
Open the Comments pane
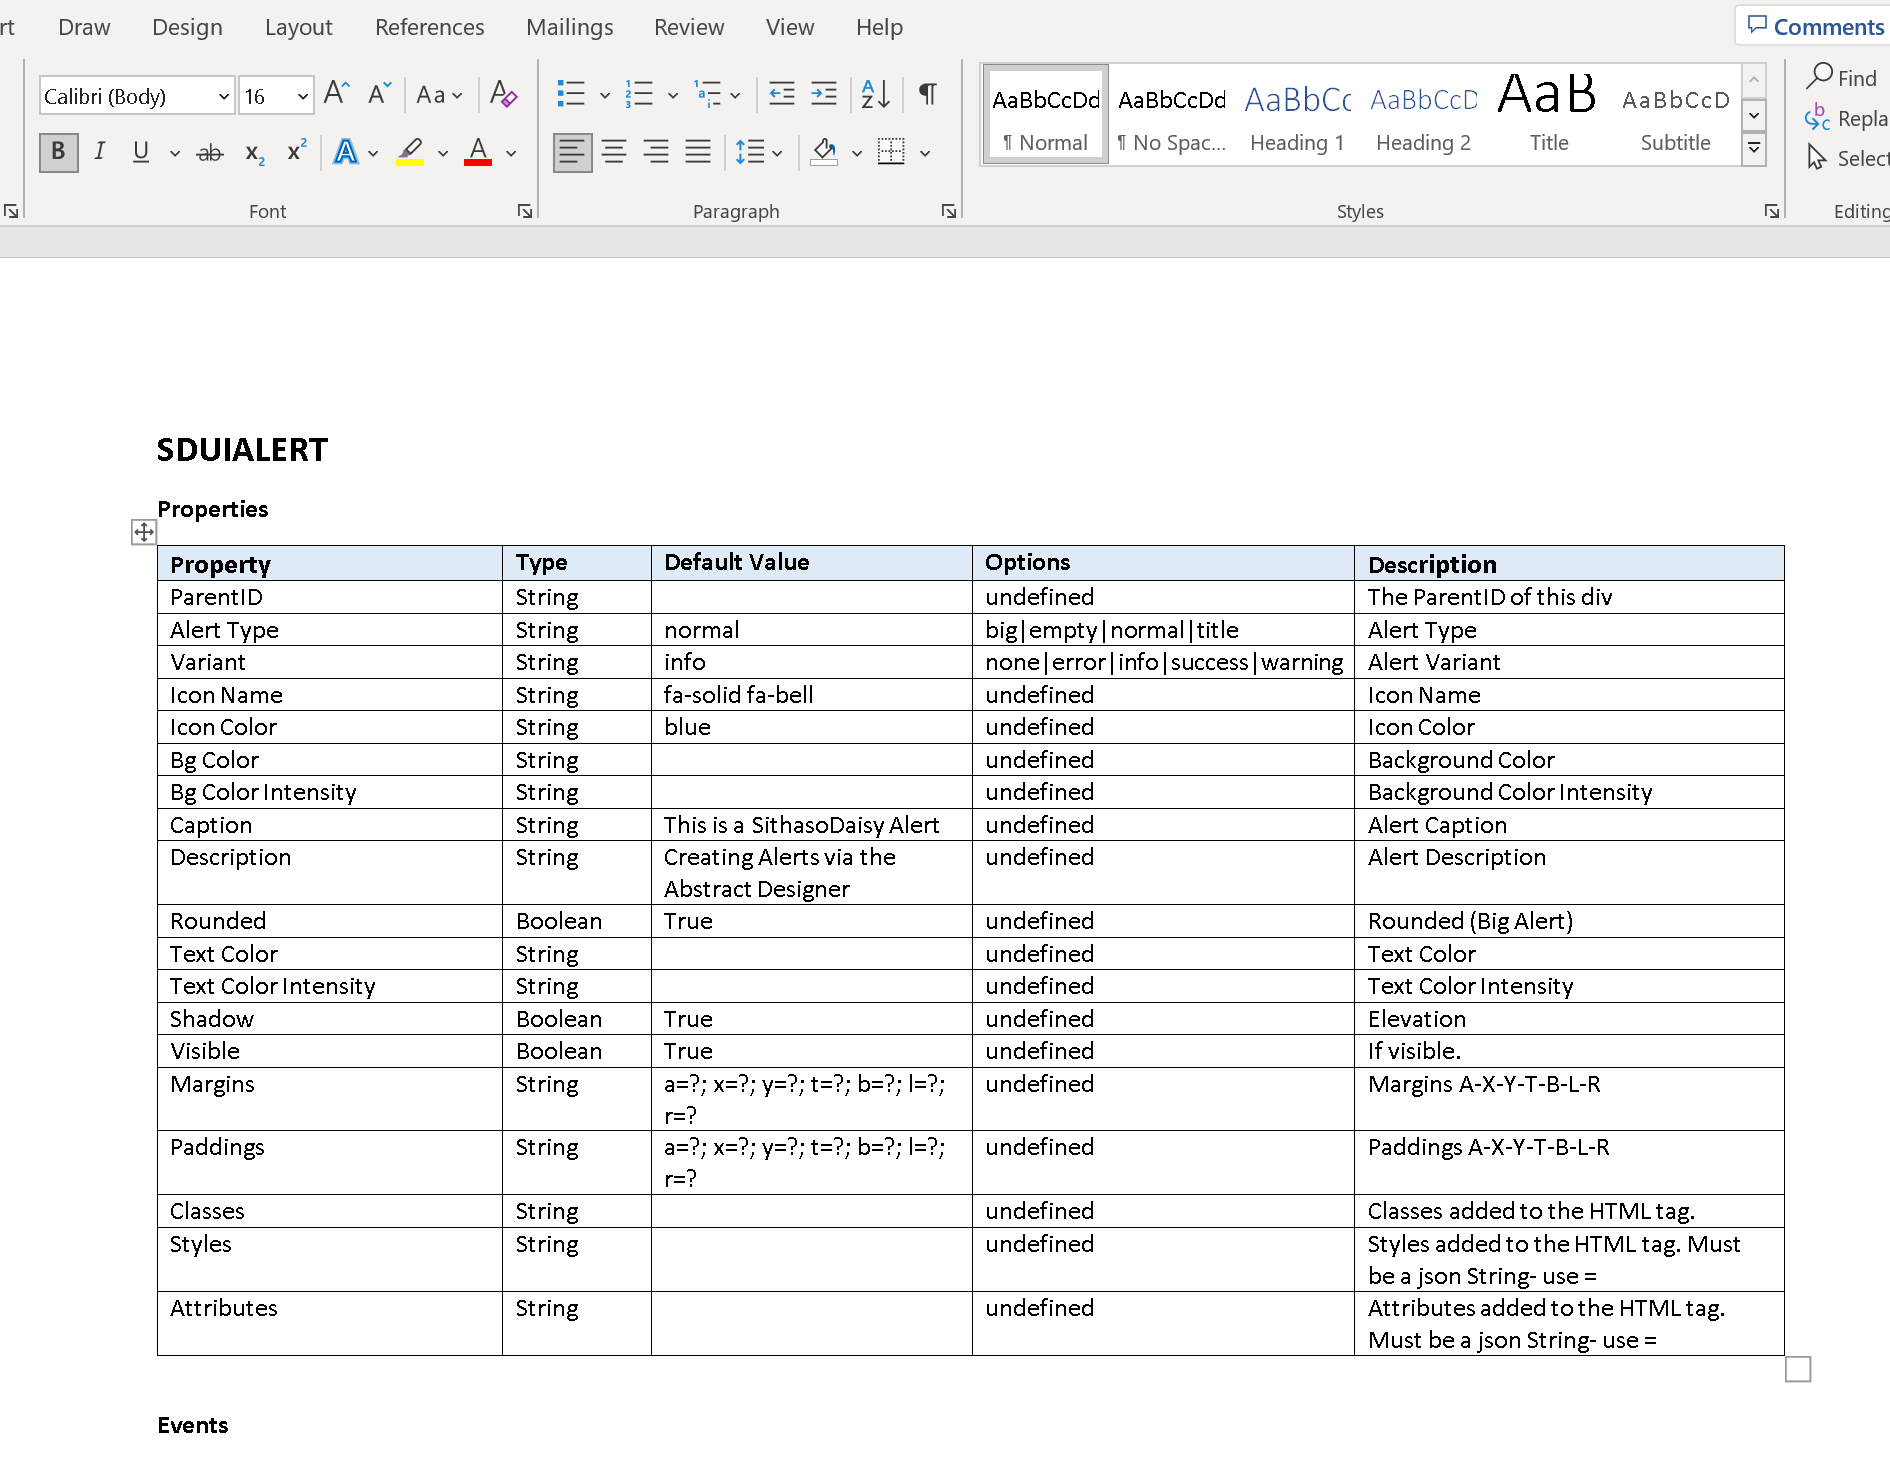click(1814, 26)
